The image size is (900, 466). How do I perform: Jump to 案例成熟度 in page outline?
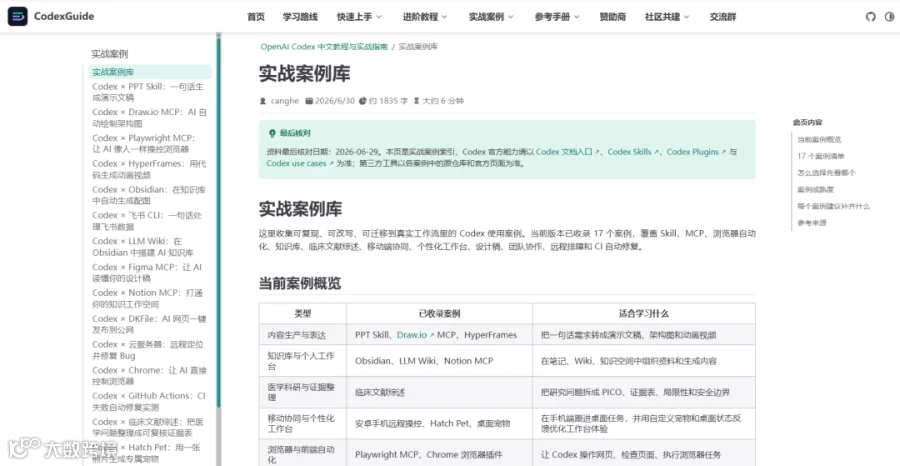pos(815,189)
